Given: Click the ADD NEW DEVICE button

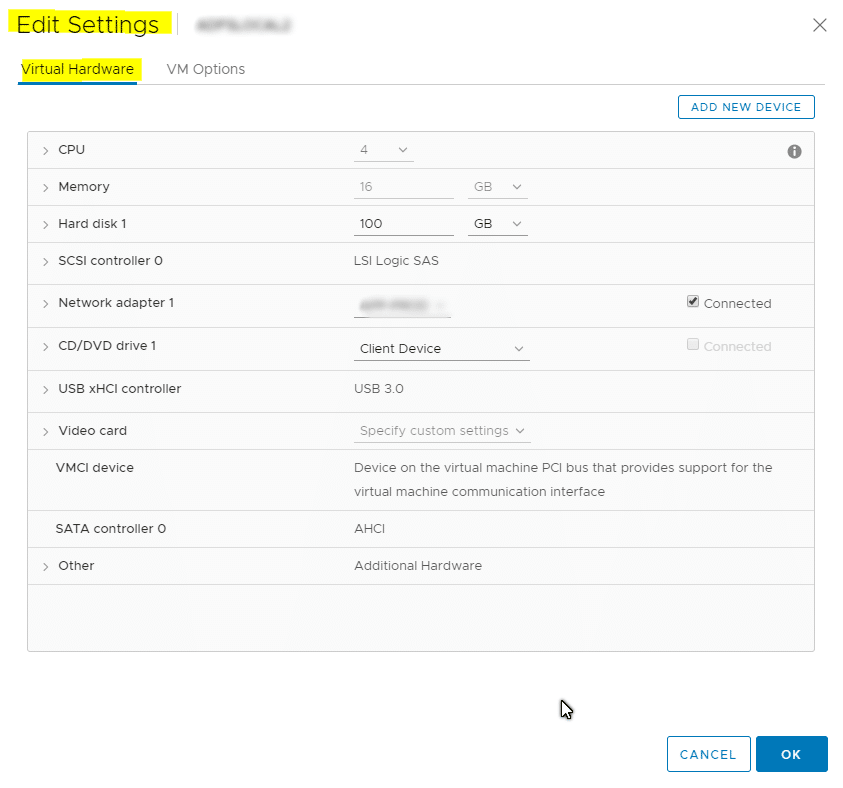Looking at the screenshot, I should tap(746, 107).
